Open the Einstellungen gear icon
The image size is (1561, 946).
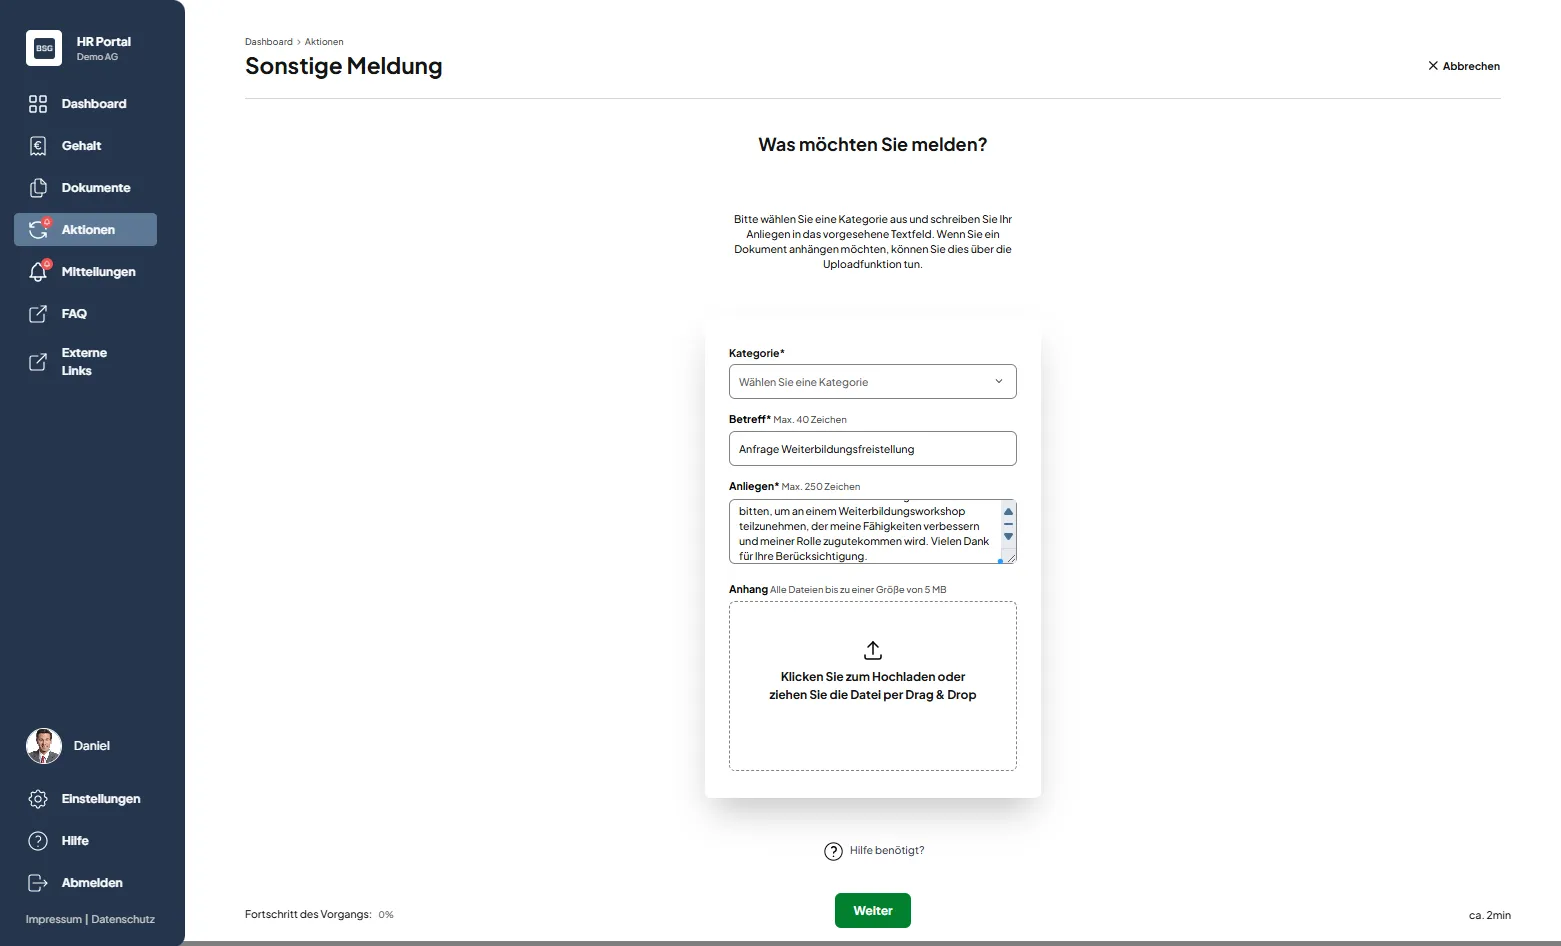38,799
